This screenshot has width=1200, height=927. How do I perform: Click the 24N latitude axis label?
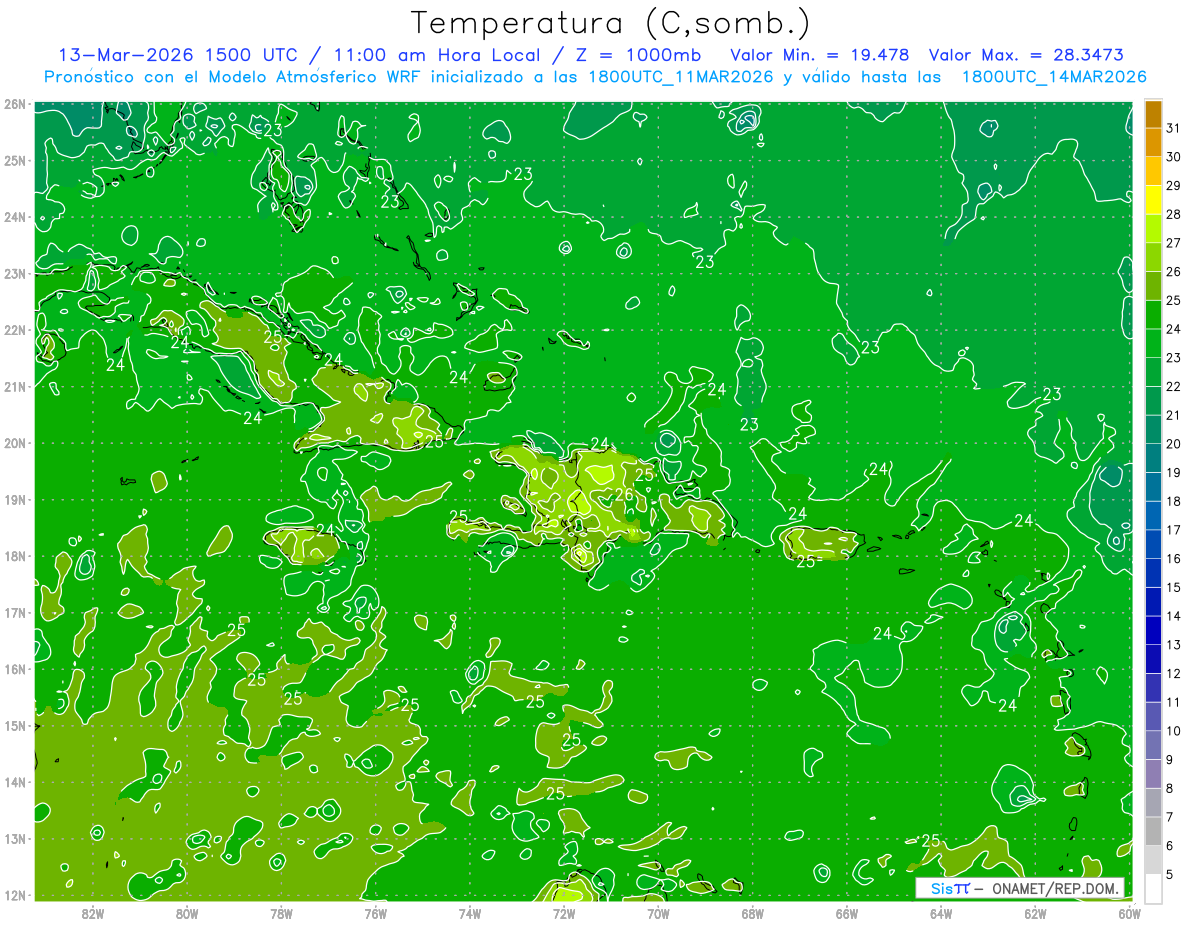tap(14, 217)
